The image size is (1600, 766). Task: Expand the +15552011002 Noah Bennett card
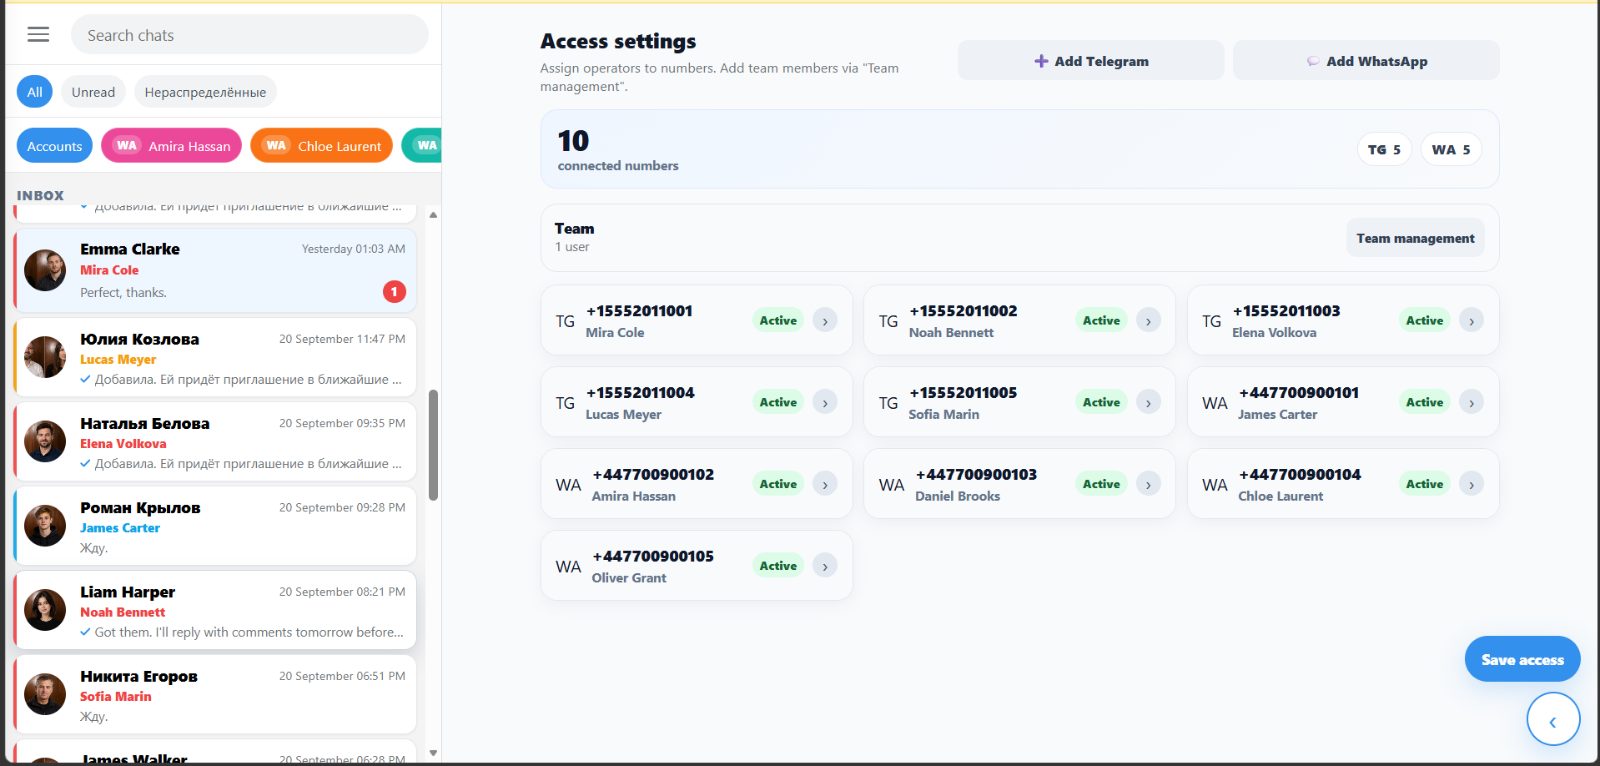coord(1148,321)
